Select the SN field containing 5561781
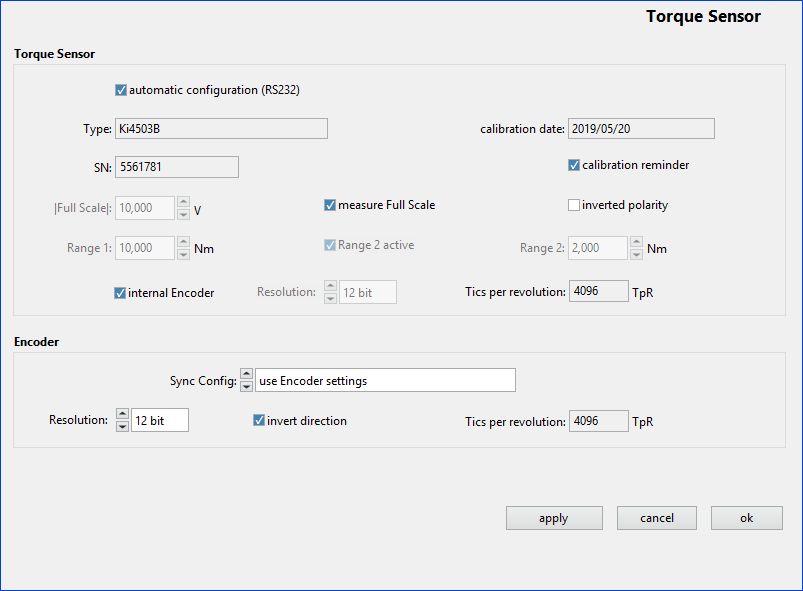Screen dimensions: 803x591 [x=177, y=166]
